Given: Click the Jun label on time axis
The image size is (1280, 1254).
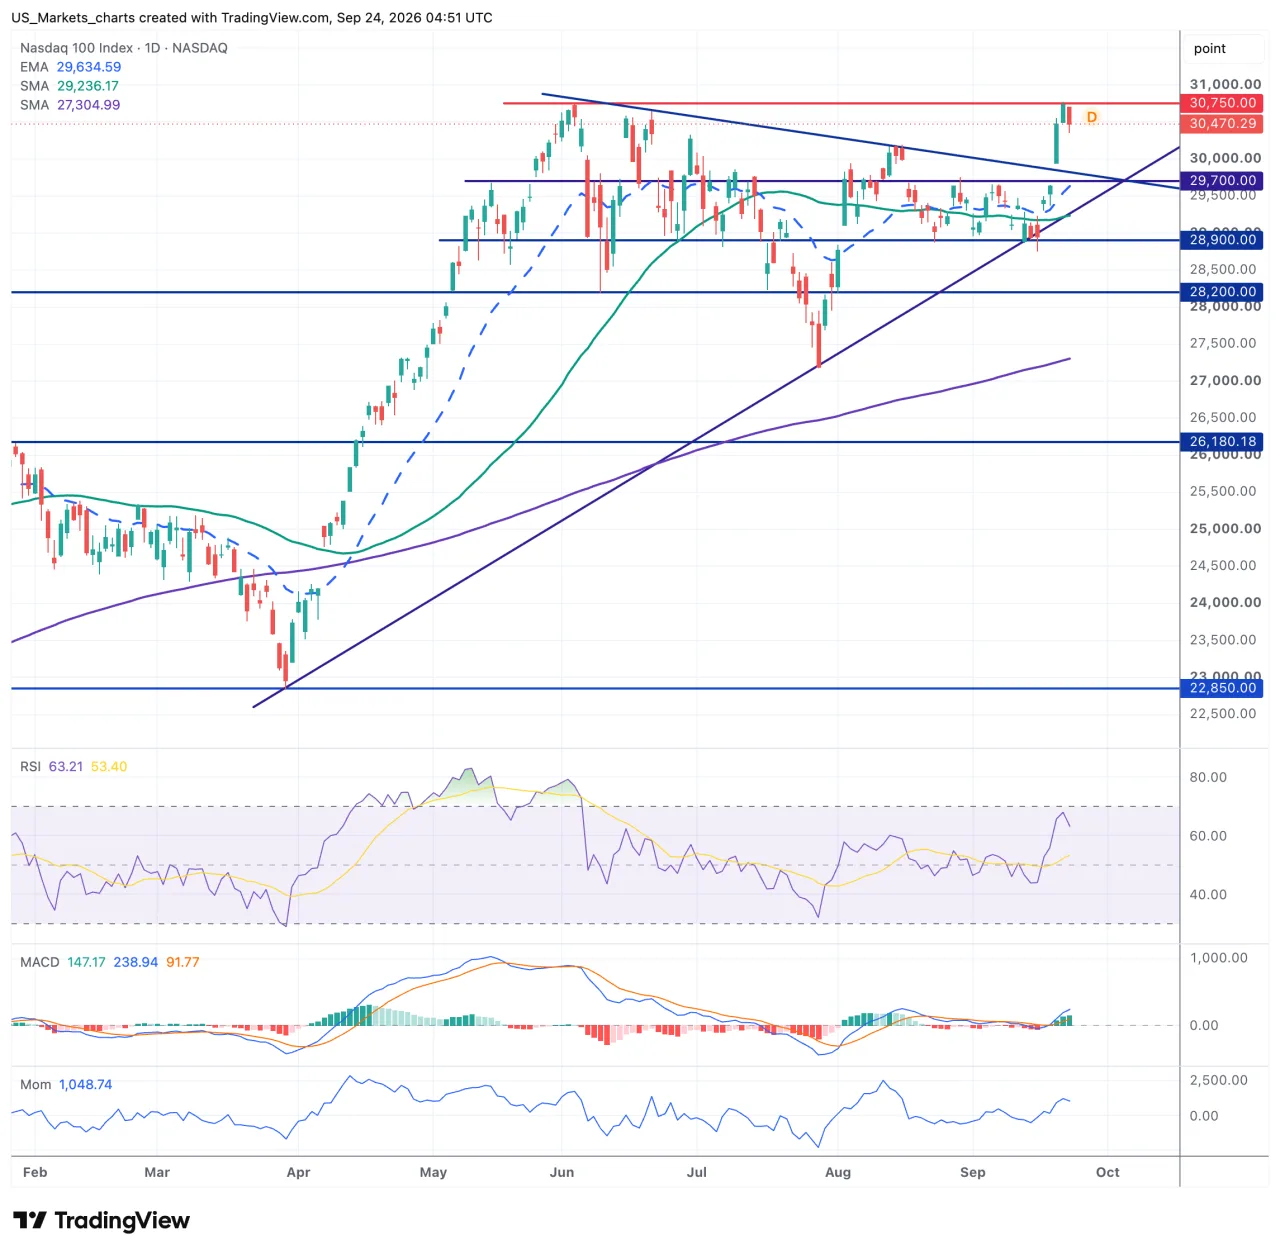Looking at the screenshot, I should pos(562,1172).
